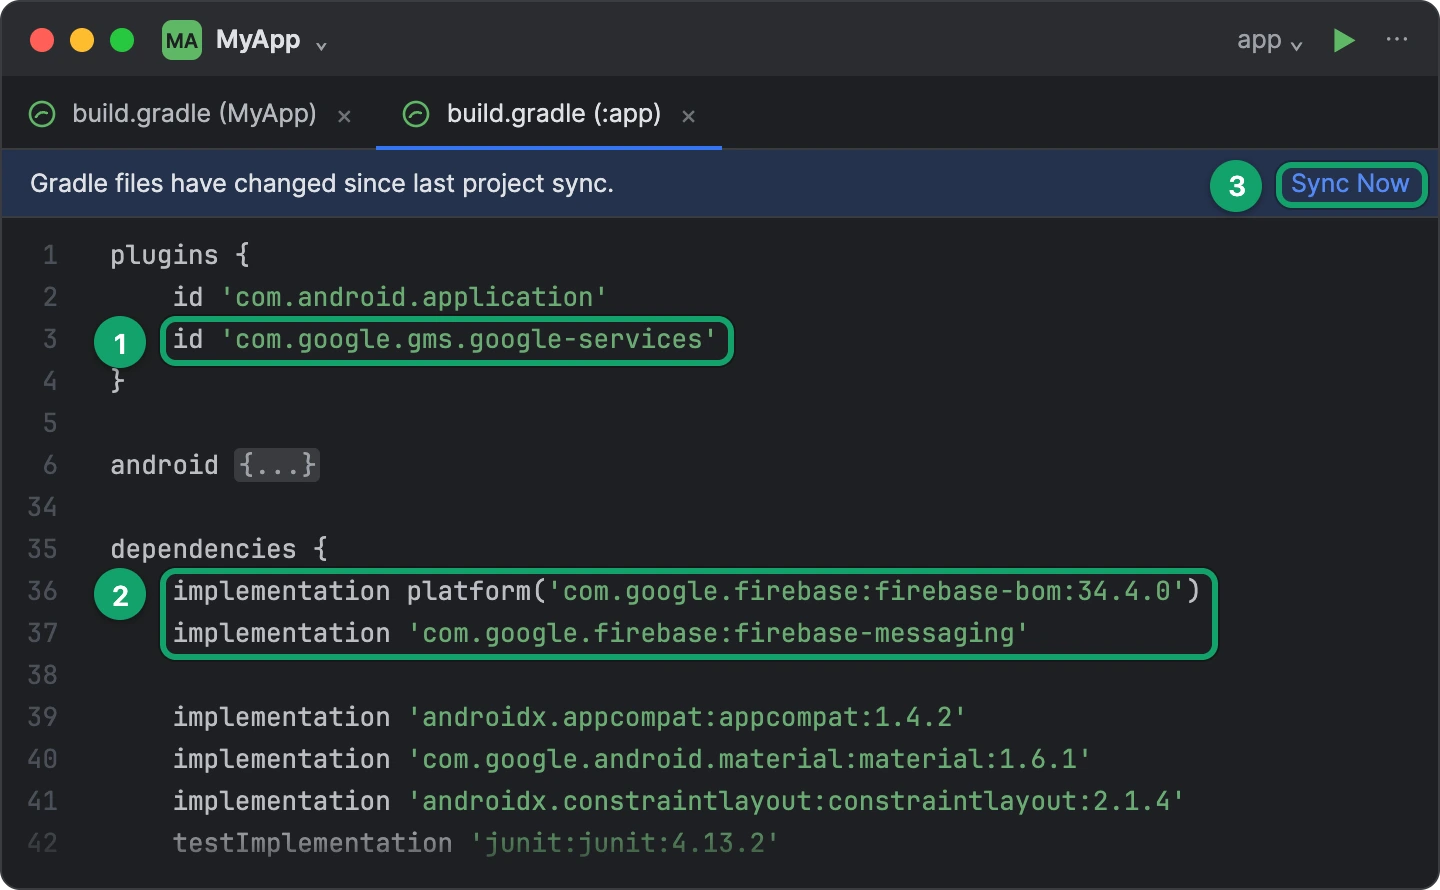Click the firebase-messaging implementation line
This screenshot has height=890, width=1440.
[x=601, y=633]
